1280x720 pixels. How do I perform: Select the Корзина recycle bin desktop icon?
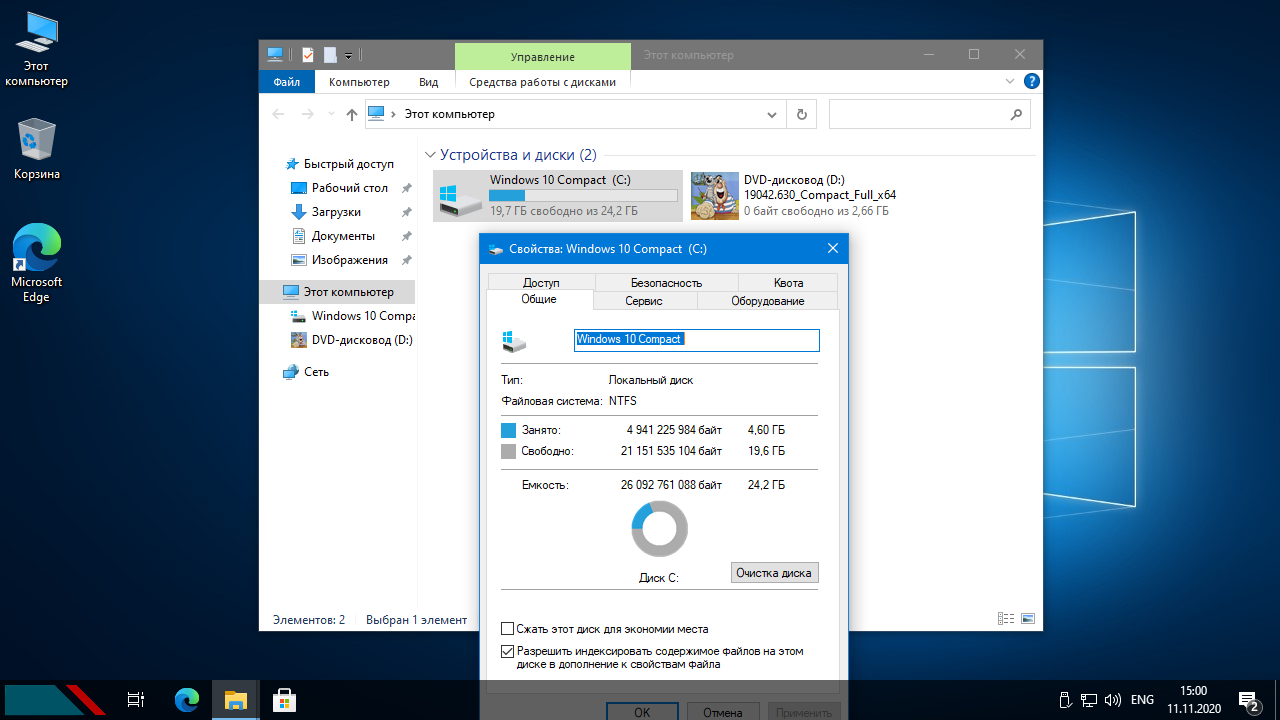(37, 150)
